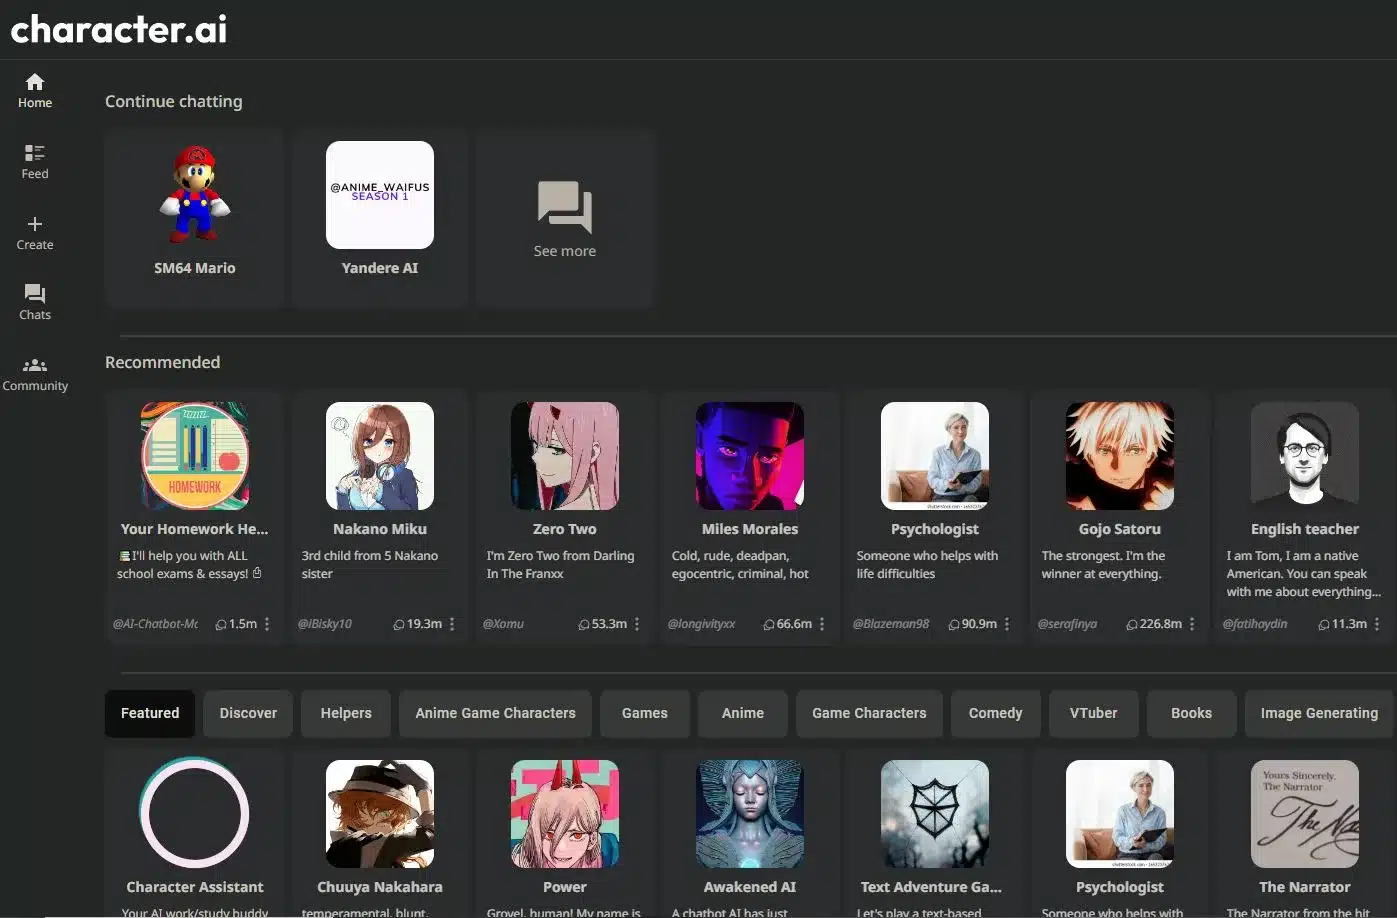Open Nakano Miku character avatar
Image resolution: width=1397 pixels, height=918 pixels.
coord(380,456)
